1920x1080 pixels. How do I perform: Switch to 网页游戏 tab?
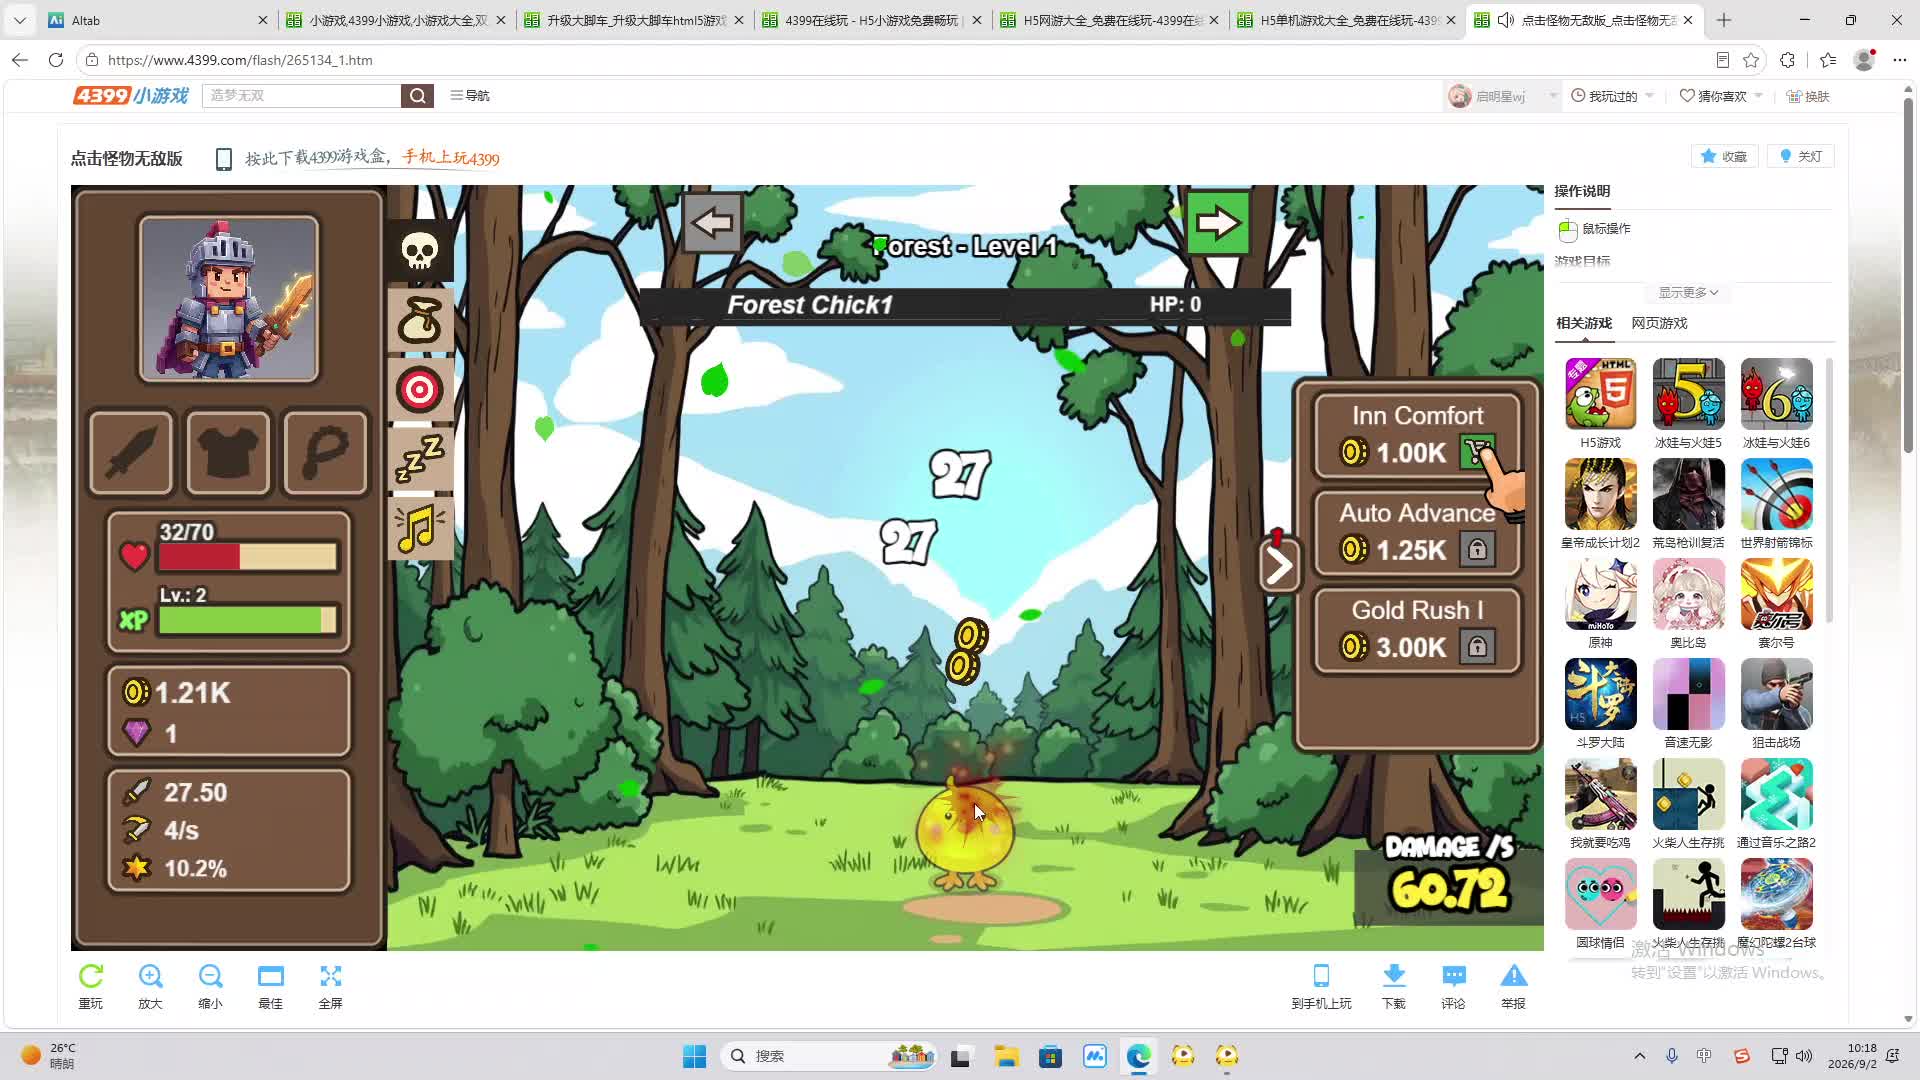1659,323
